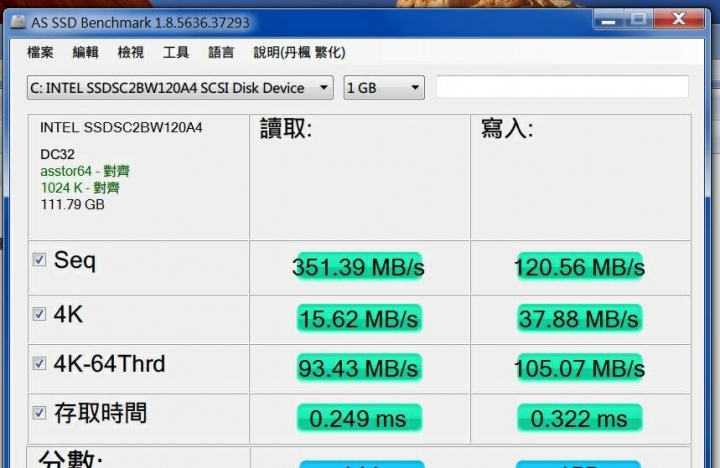The height and width of the screenshot is (468, 720).
Task: Click the 111.79 GB capacity text
Action: [x=73, y=204]
